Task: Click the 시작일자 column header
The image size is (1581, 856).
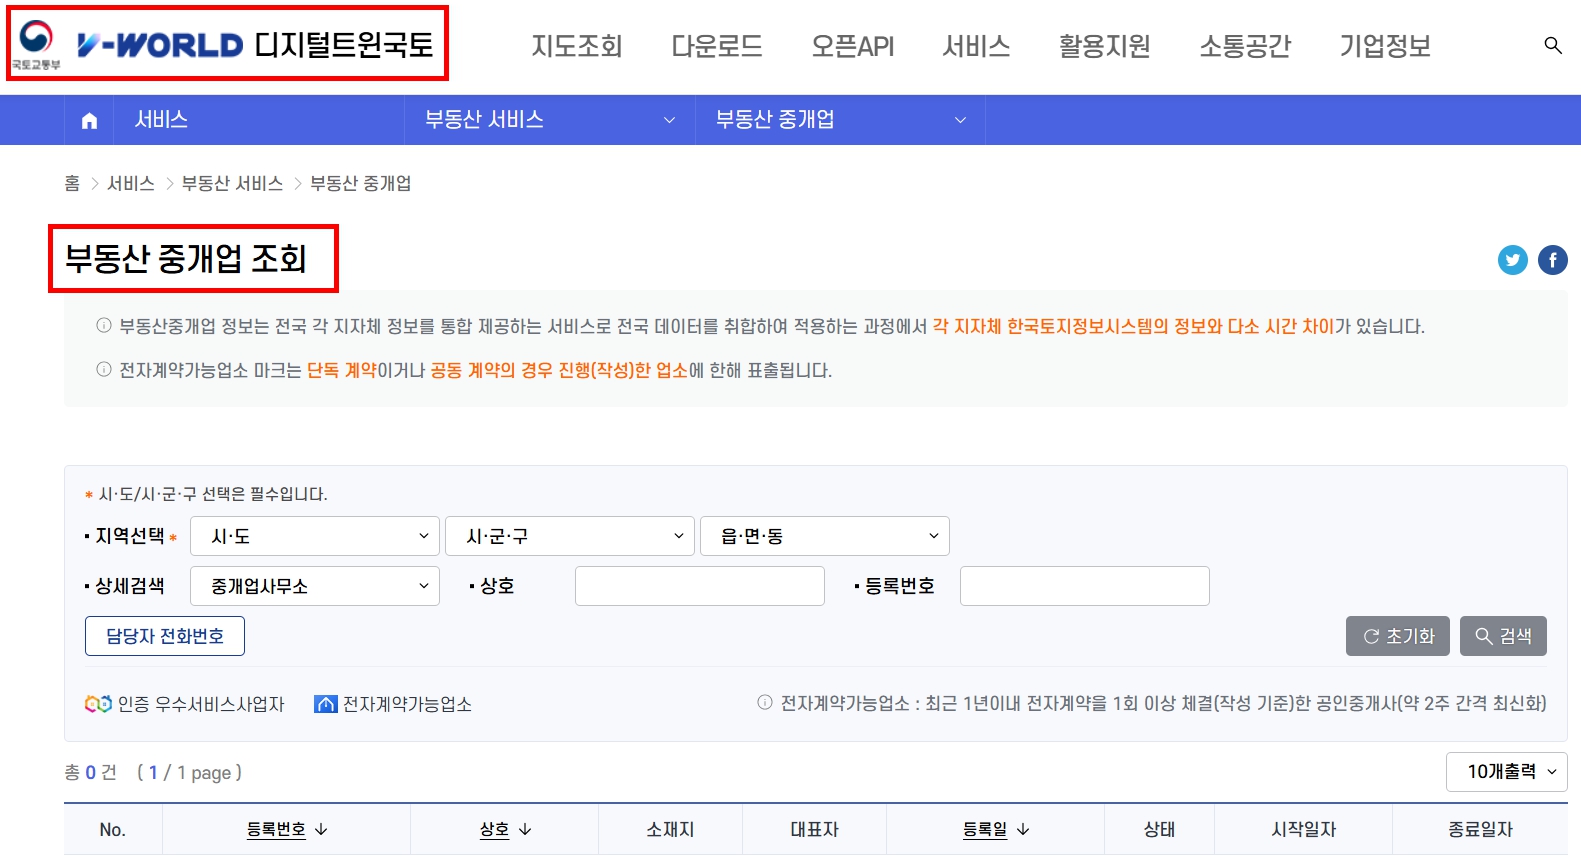Action: coord(1303,830)
